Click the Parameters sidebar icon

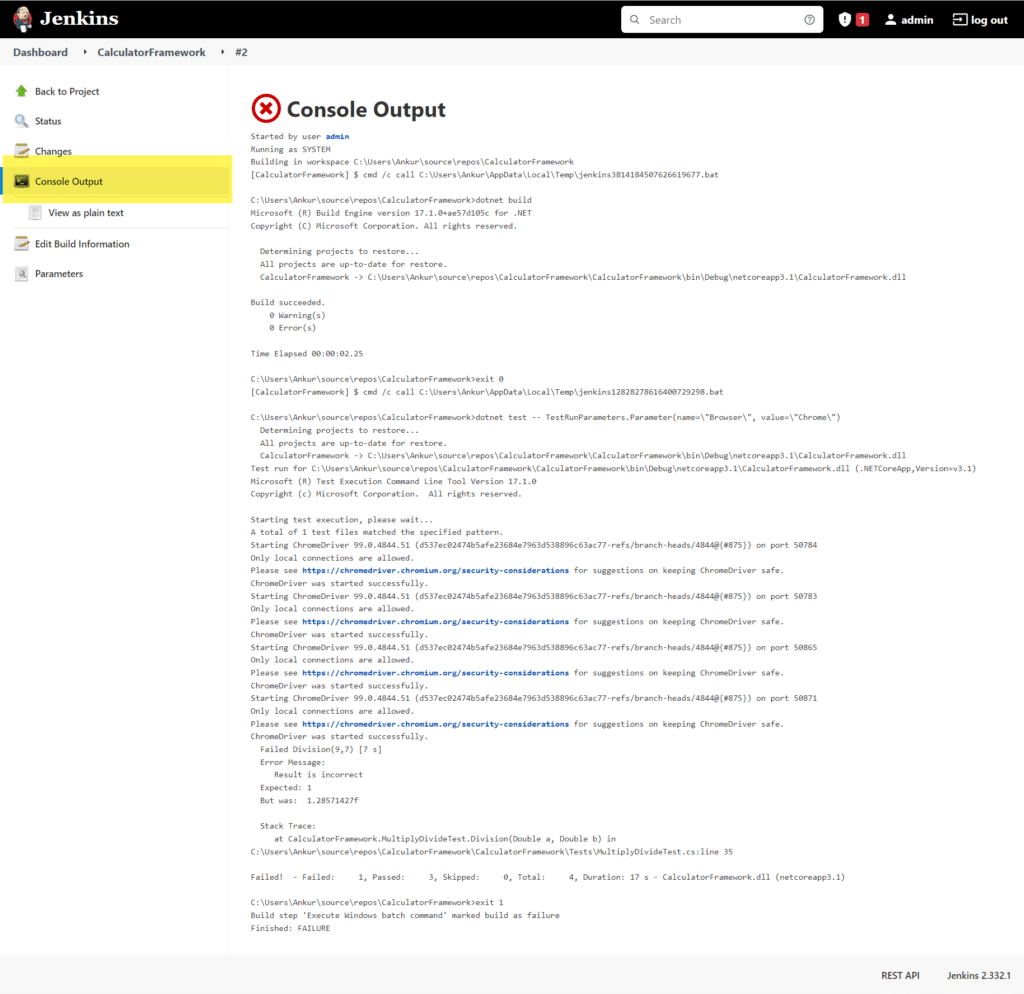click(22, 274)
